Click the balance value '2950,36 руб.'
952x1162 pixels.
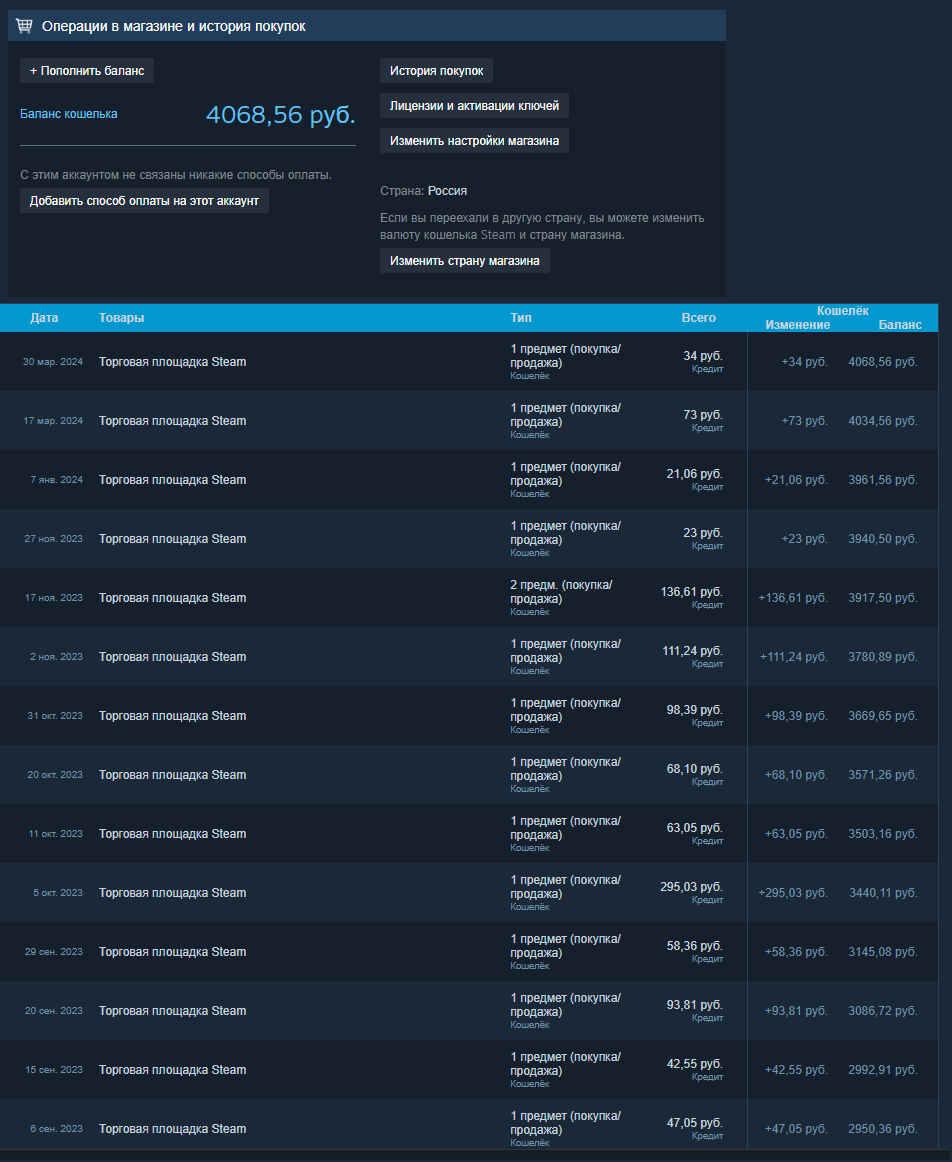coord(882,1129)
